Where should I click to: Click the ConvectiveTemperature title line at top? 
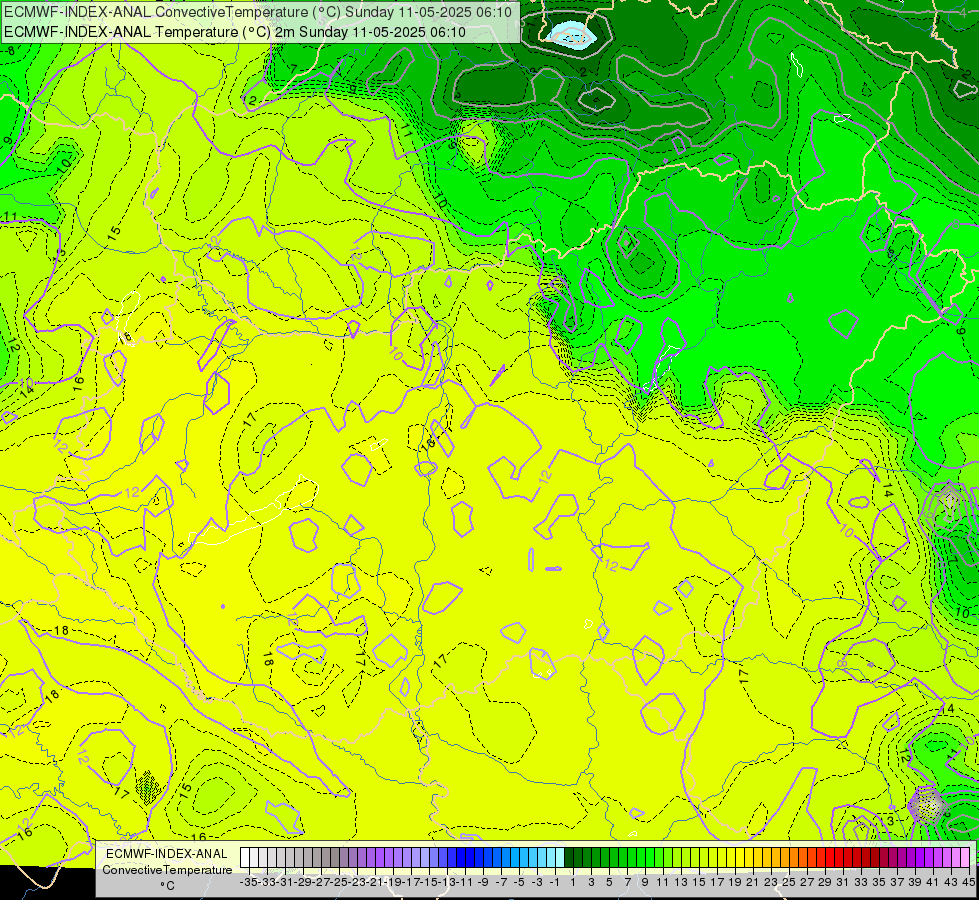[258, 12]
